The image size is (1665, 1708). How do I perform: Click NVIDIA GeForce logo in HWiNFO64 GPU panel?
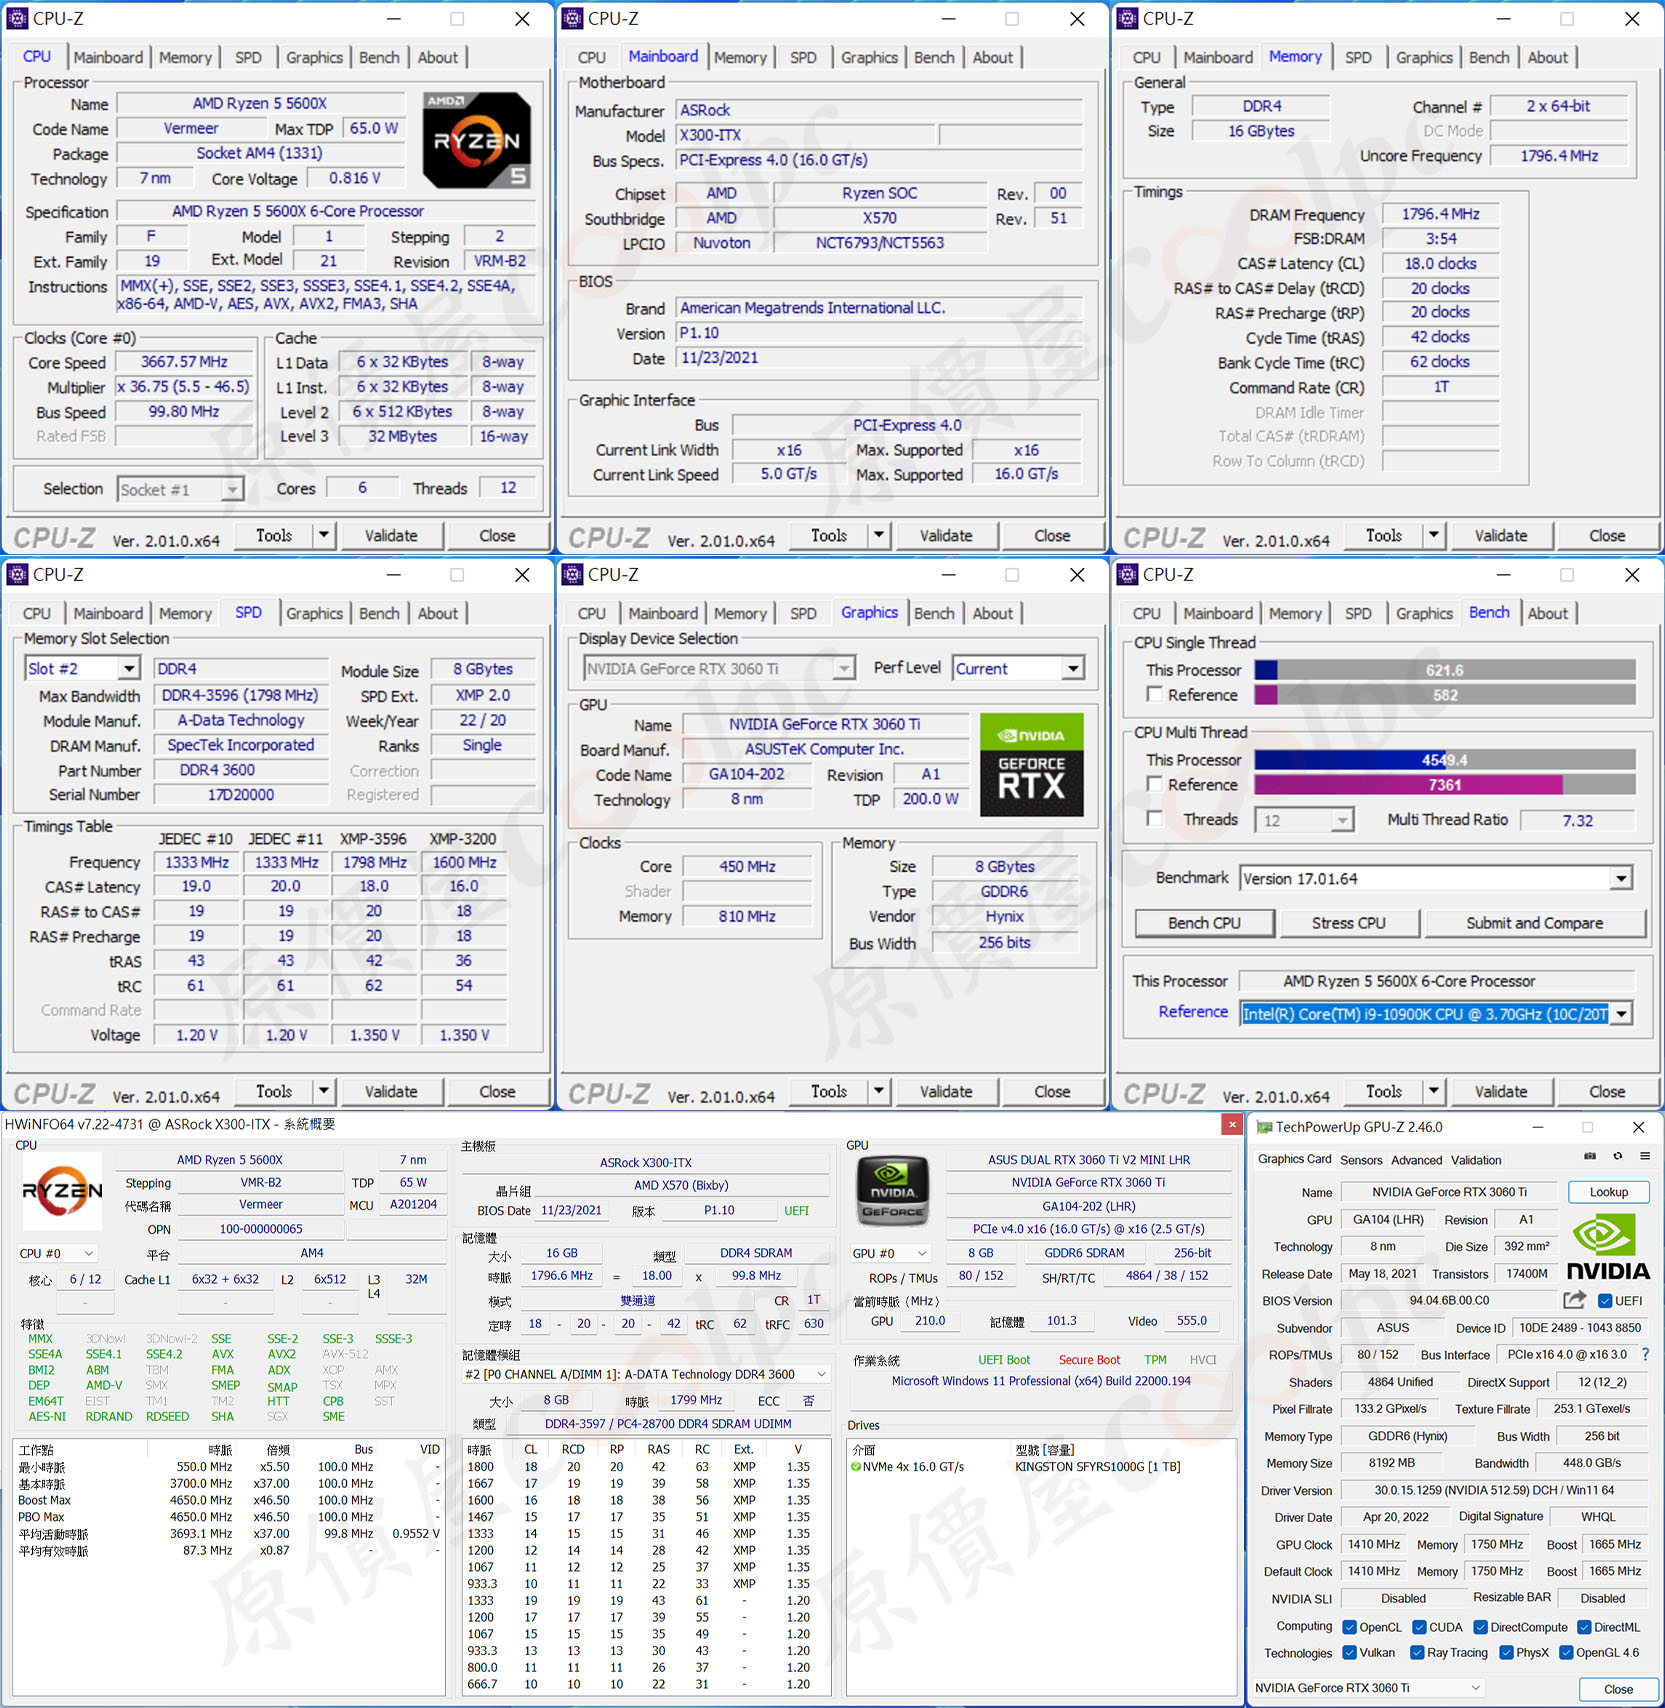pos(892,1191)
